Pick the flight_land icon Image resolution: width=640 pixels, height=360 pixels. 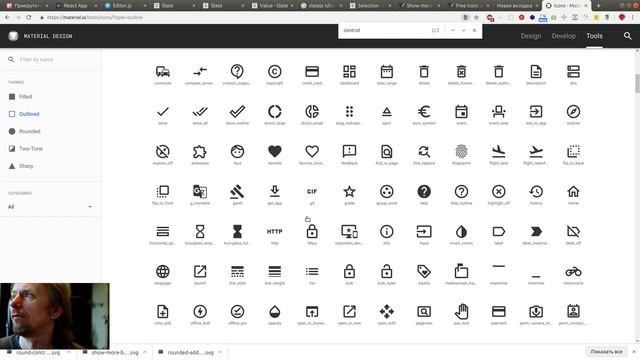tap(499, 151)
